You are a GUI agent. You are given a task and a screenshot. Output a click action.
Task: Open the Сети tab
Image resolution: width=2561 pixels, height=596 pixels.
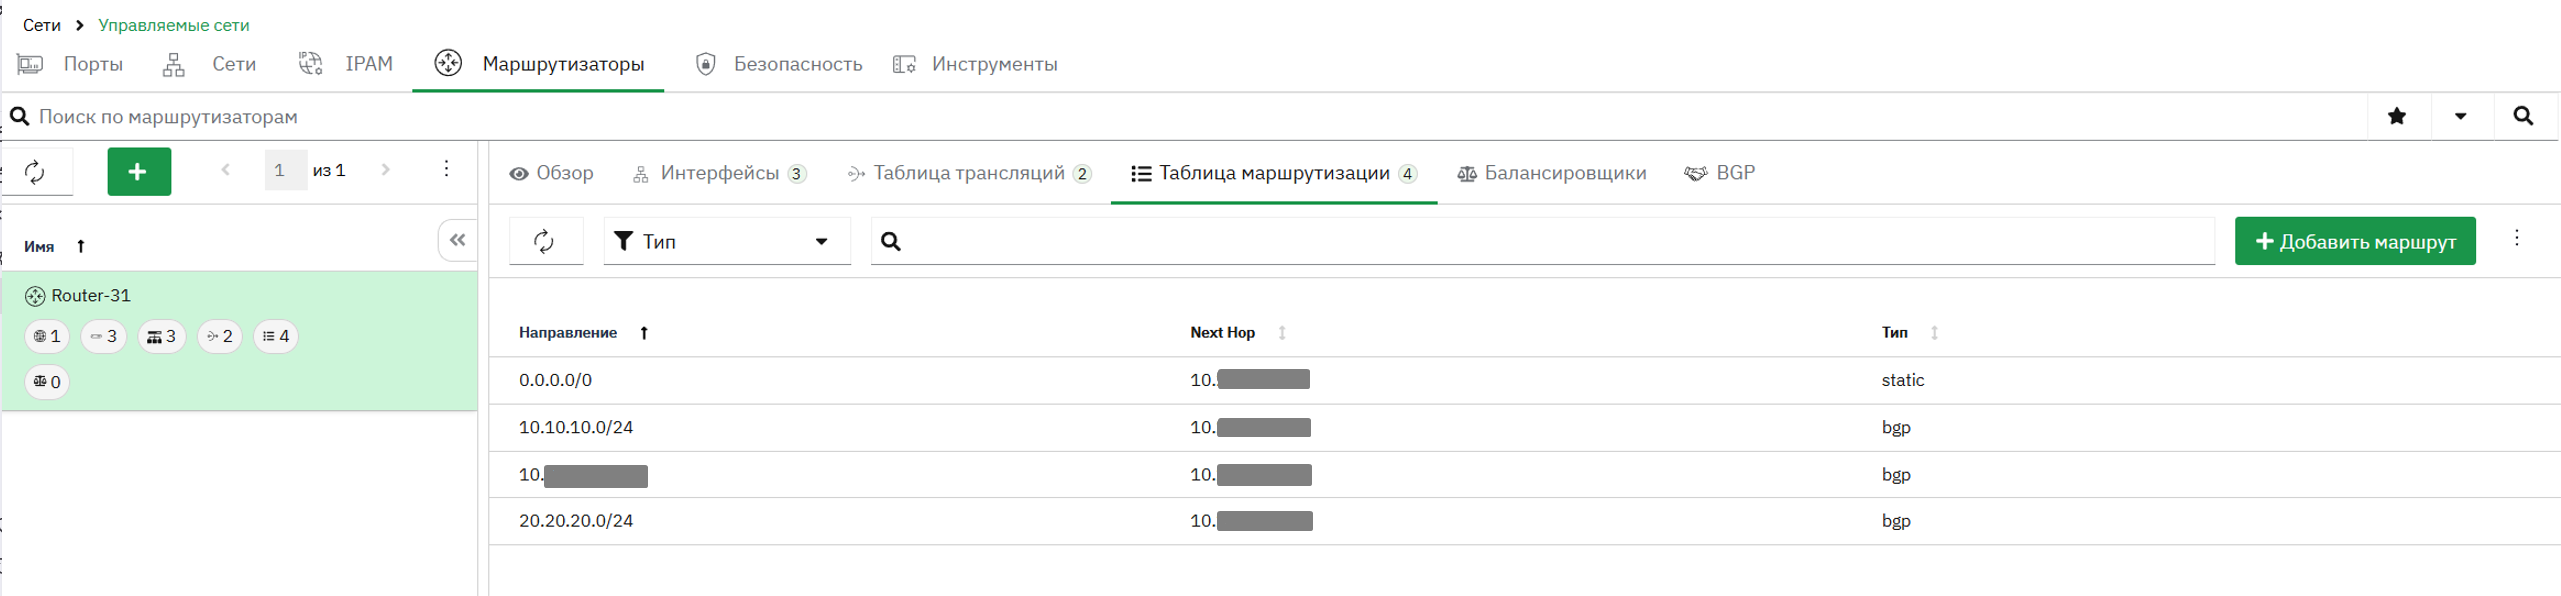tap(209, 64)
